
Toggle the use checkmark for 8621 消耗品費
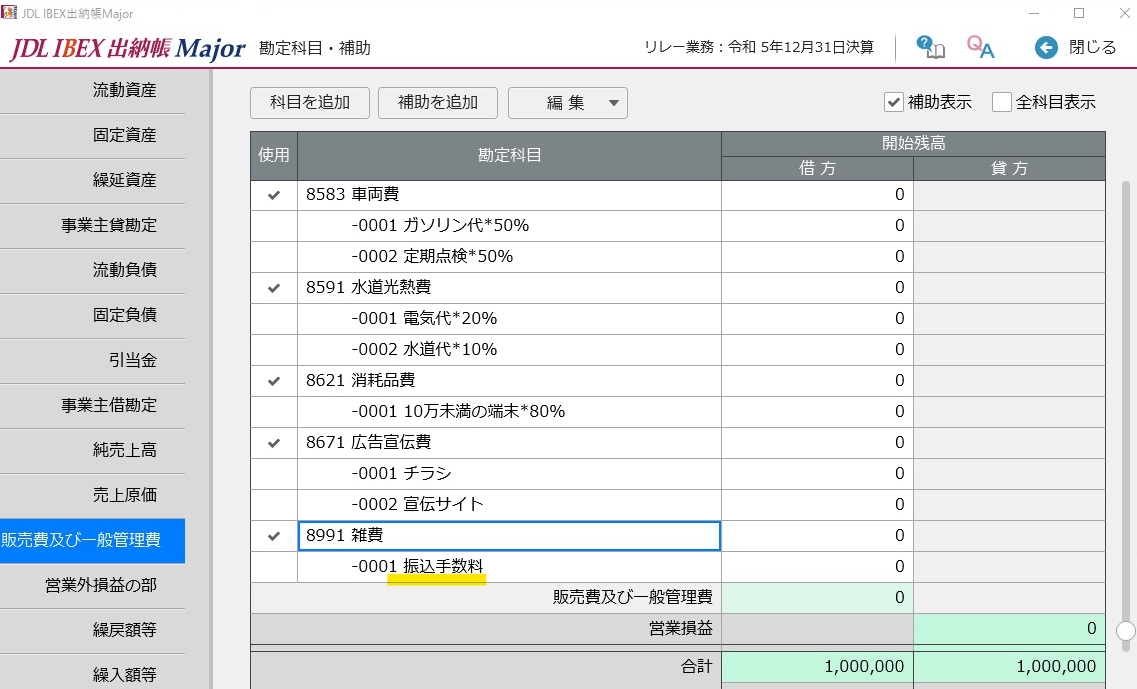[274, 381]
